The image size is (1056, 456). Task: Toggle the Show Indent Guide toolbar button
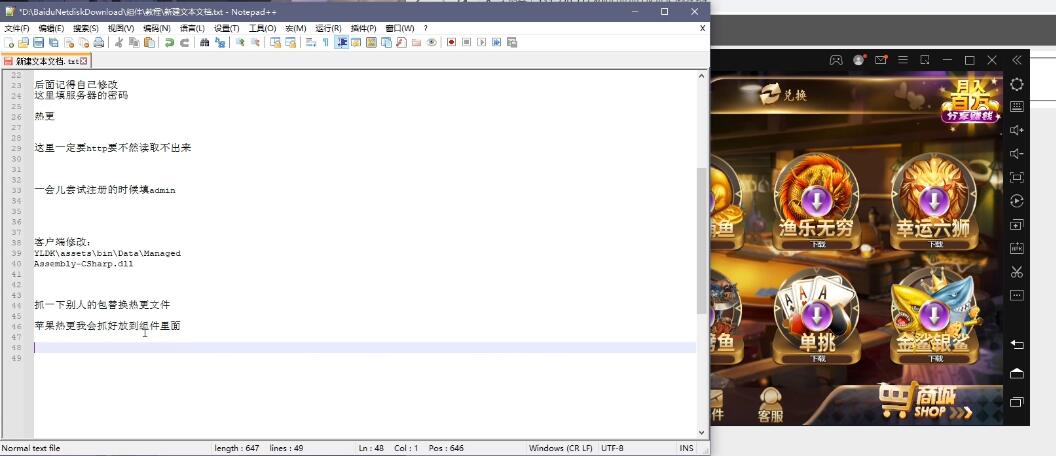click(x=341, y=42)
